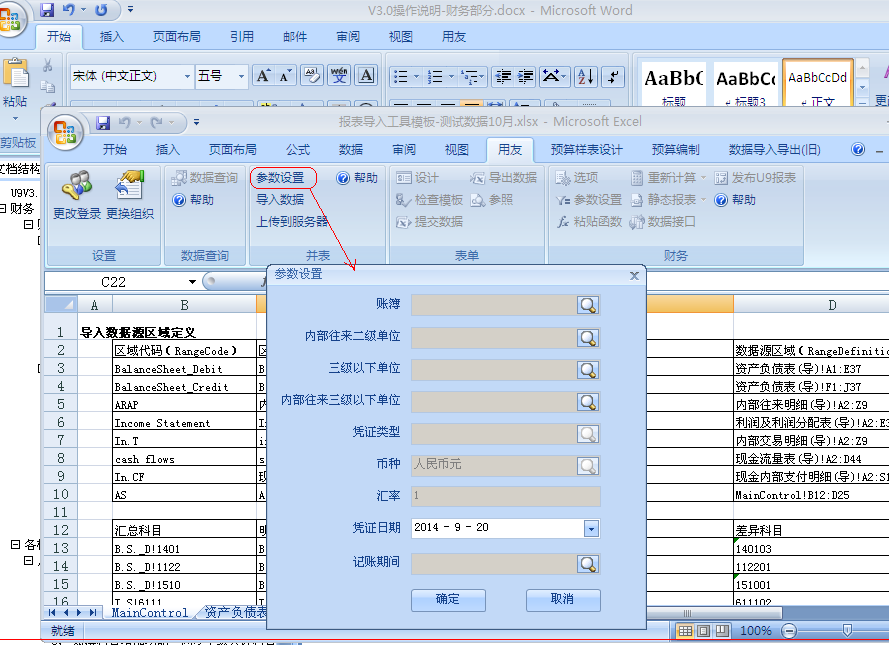Select Word 标题 style thumbnail
The image size is (889, 645).
click(x=674, y=84)
